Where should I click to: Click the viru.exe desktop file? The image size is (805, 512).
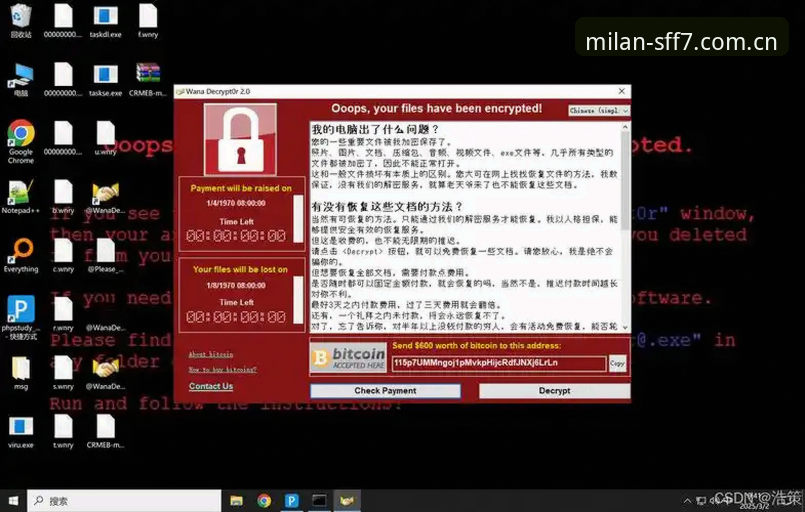21,431
